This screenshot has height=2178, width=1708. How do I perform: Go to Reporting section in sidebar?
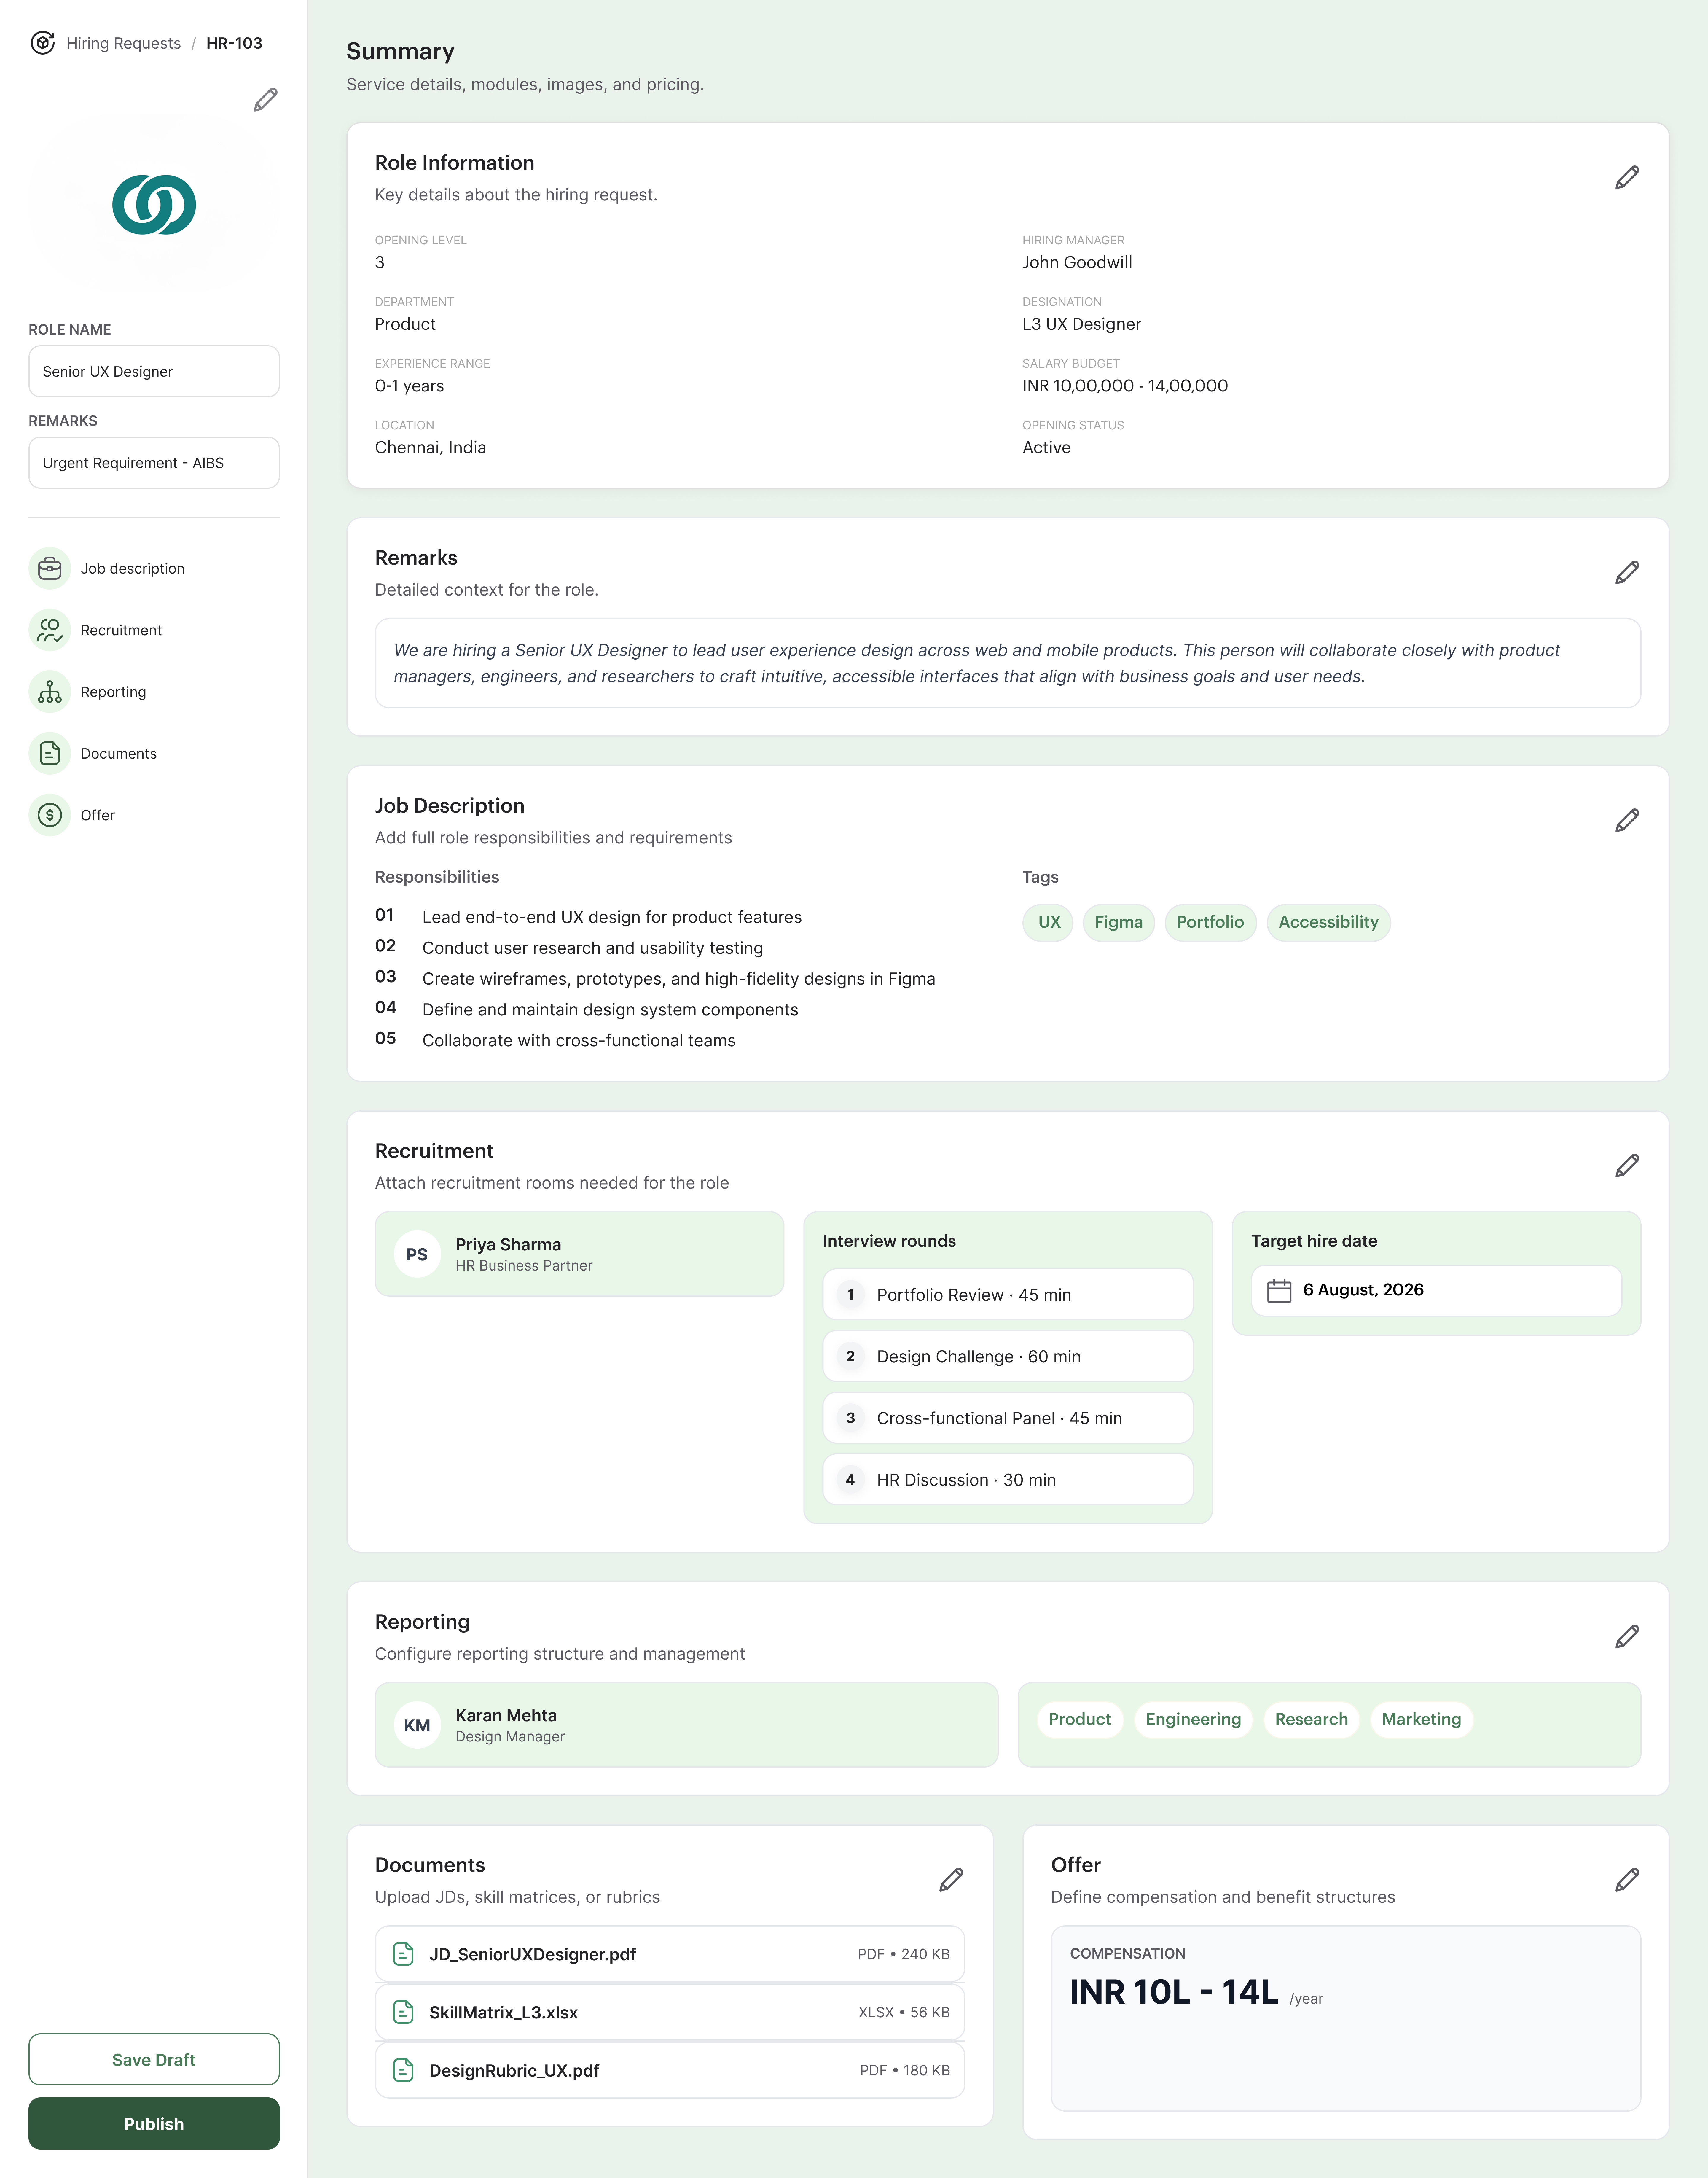pyautogui.click(x=113, y=692)
